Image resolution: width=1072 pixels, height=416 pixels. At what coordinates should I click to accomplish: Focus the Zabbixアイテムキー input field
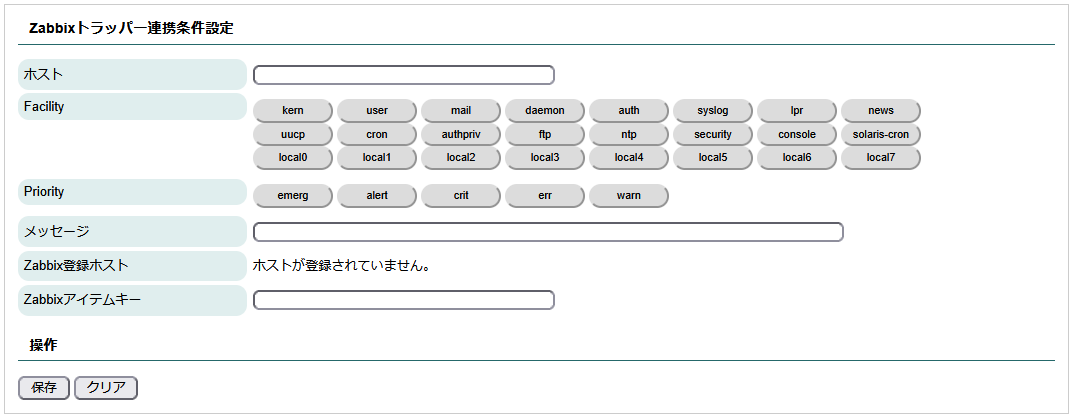[x=403, y=300]
